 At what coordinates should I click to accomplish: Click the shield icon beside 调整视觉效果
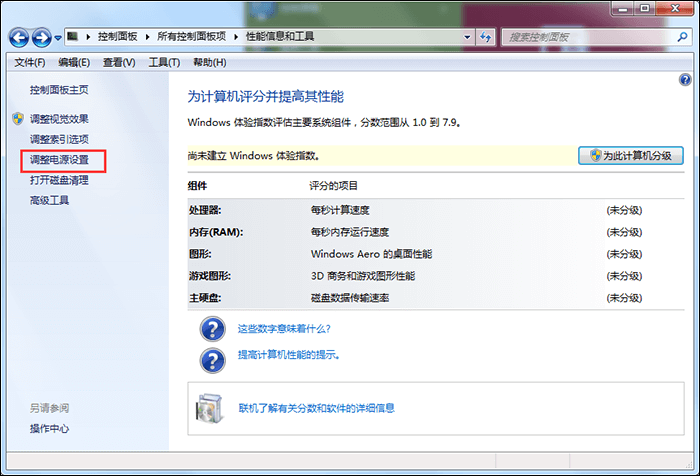click(x=18, y=119)
